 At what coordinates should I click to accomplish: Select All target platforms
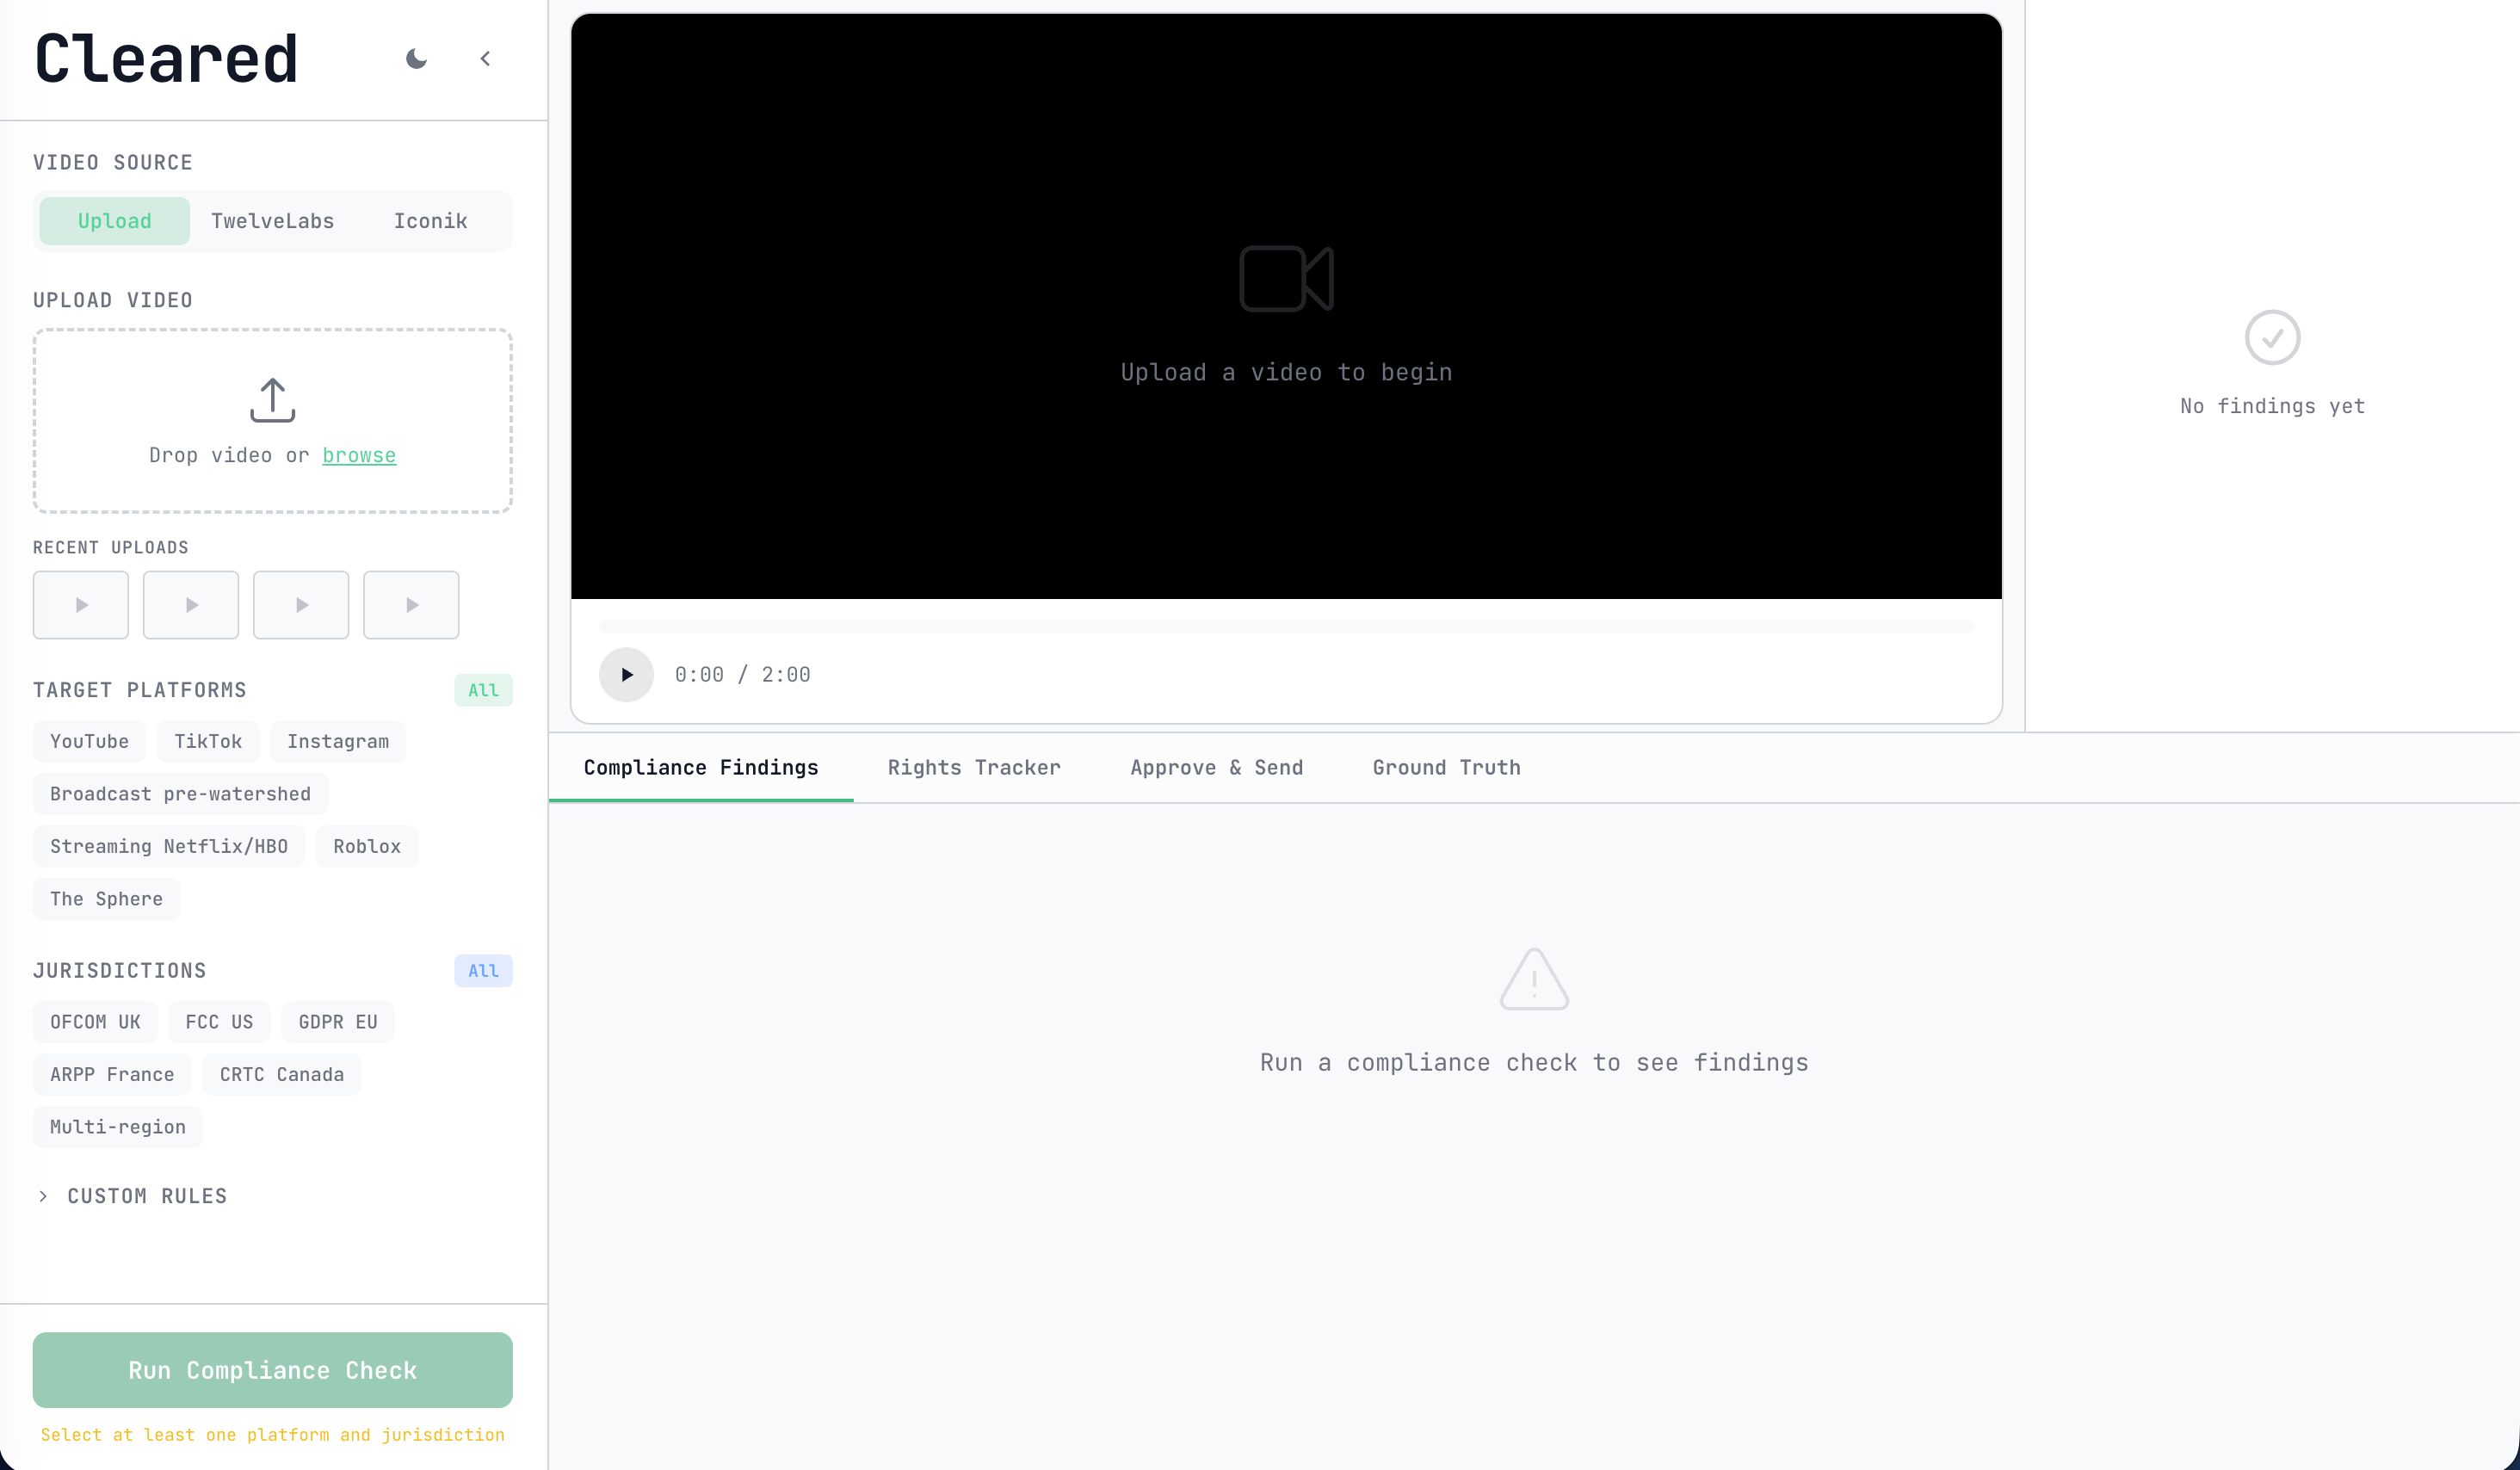pos(483,690)
